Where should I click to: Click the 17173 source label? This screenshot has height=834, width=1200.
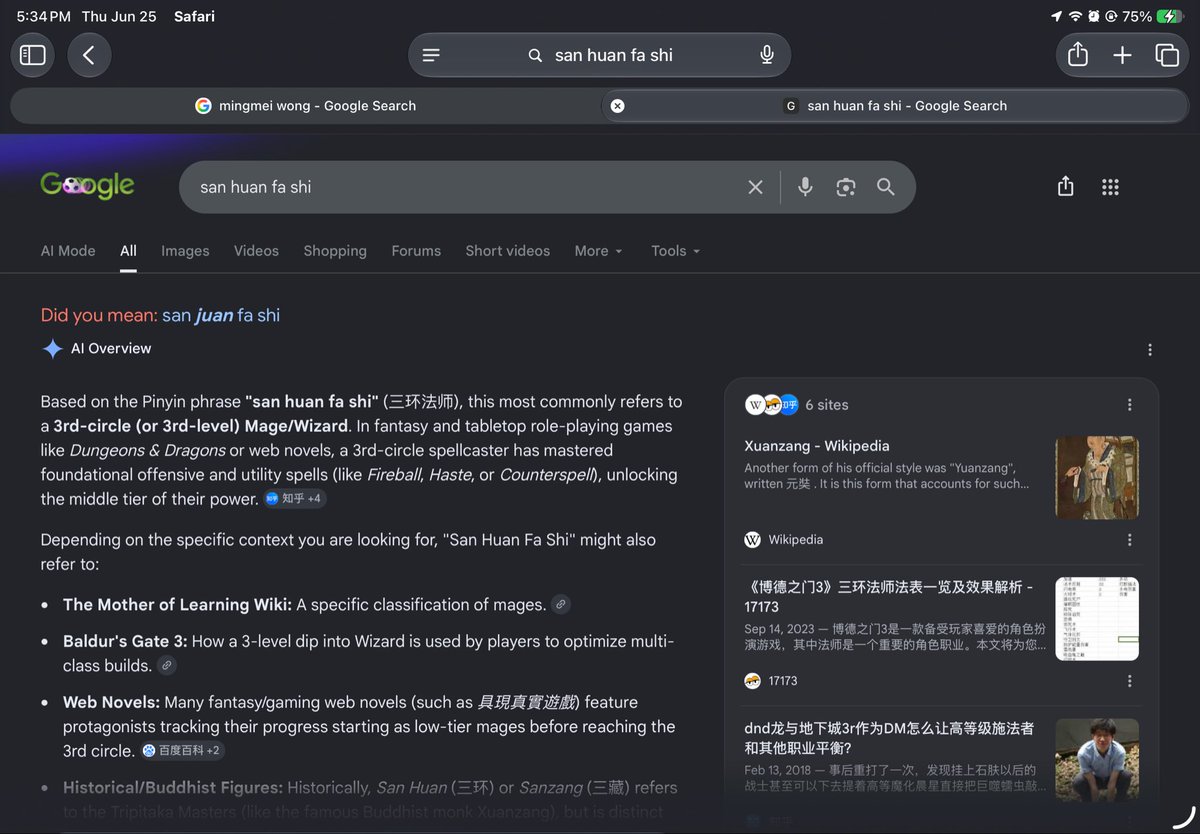[783, 681]
